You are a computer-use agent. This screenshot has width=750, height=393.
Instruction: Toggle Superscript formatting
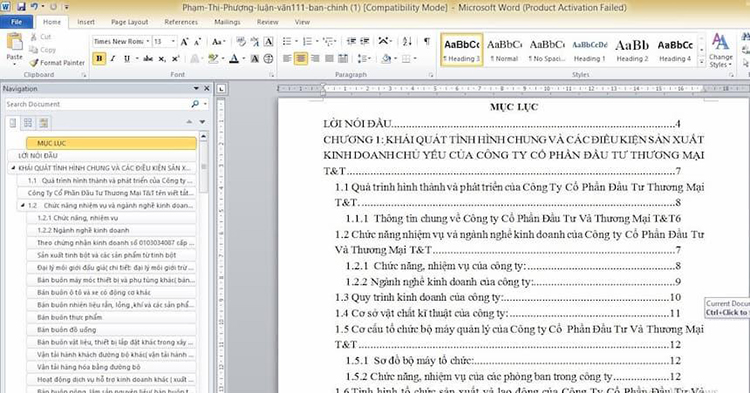(x=176, y=59)
